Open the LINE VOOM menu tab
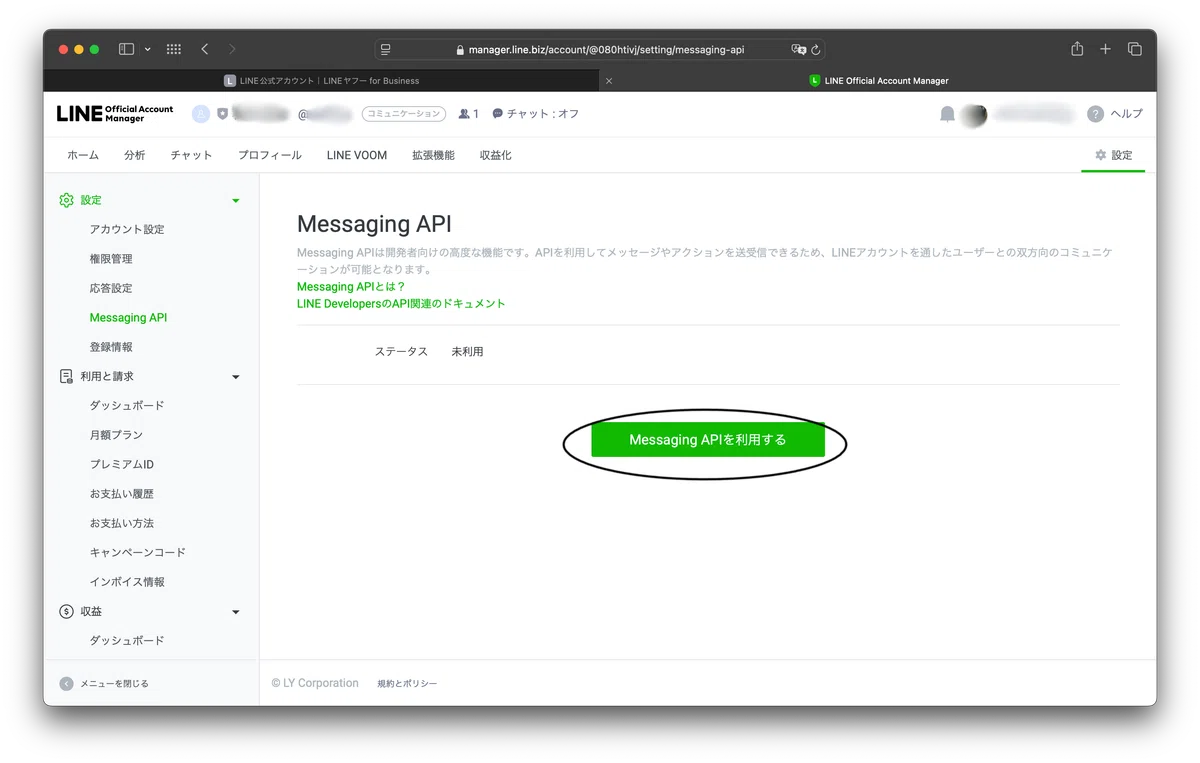 (357, 155)
